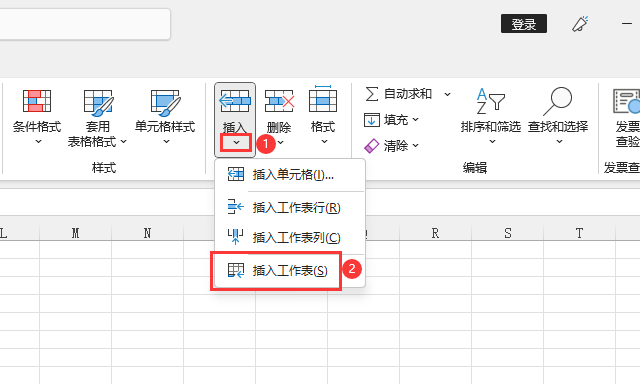Choose 插入工作表列(C) menu item

290,237
